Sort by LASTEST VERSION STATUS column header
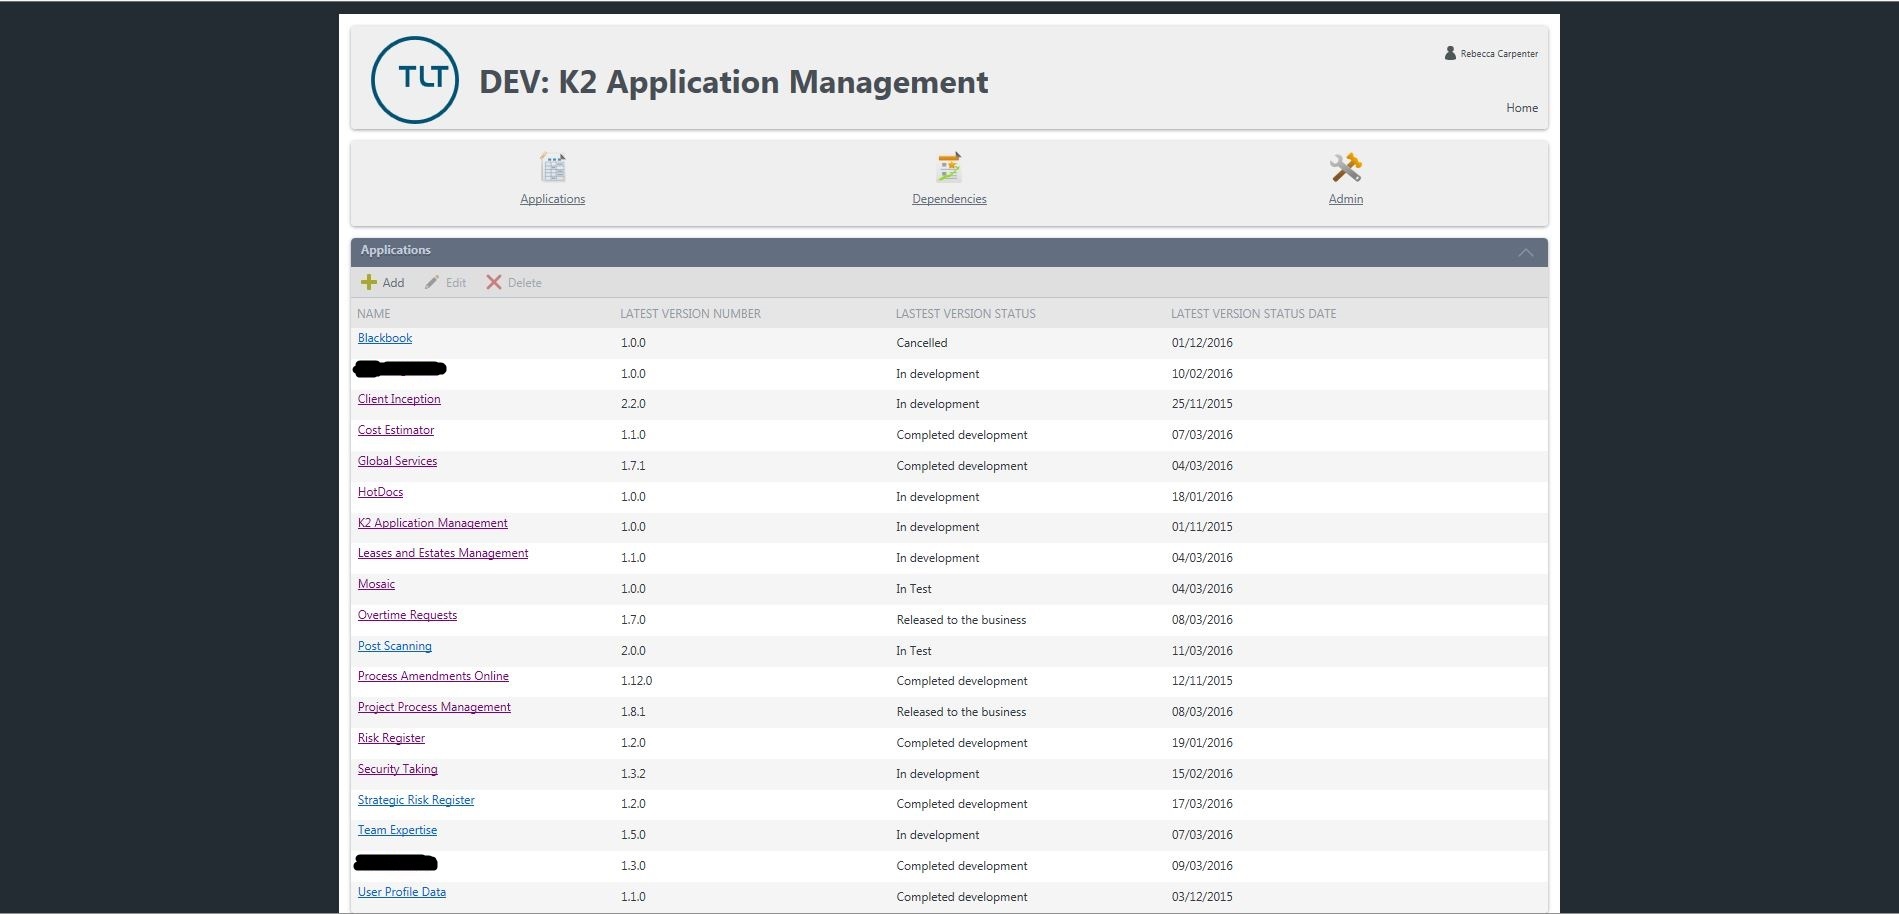This screenshot has width=1899, height=914. (x=965, y=314)
